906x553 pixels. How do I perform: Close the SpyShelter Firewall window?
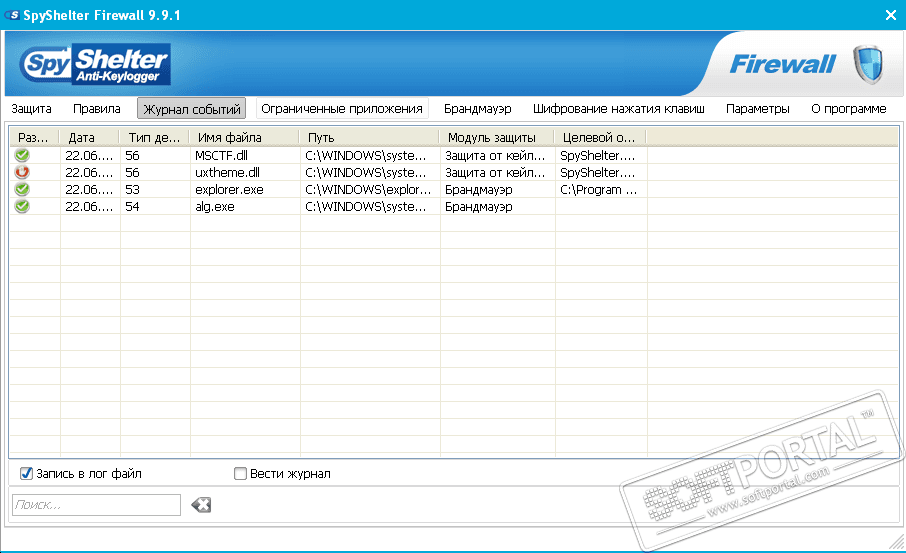890,16
